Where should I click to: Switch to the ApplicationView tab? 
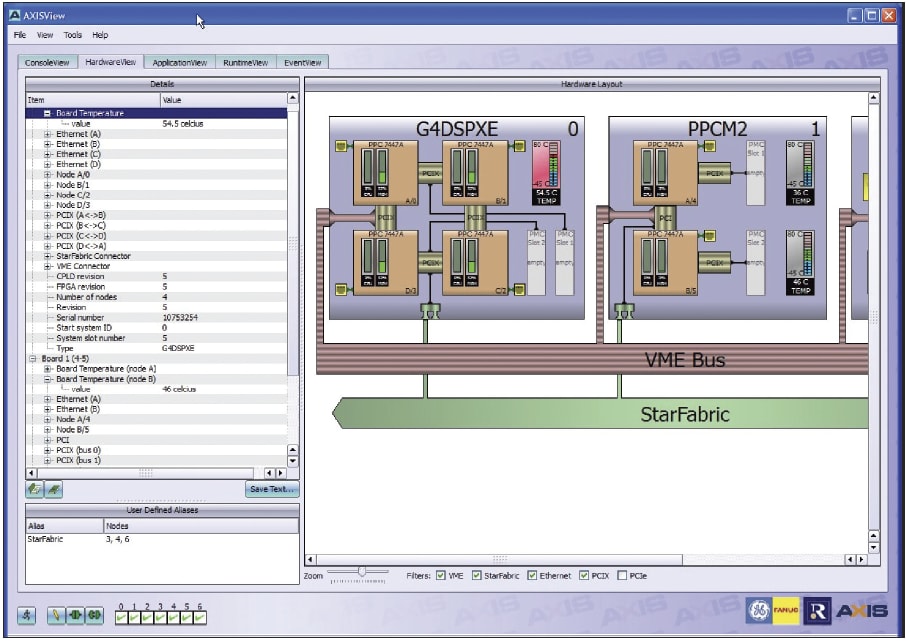pyautogui.click(x=179, y=62)
